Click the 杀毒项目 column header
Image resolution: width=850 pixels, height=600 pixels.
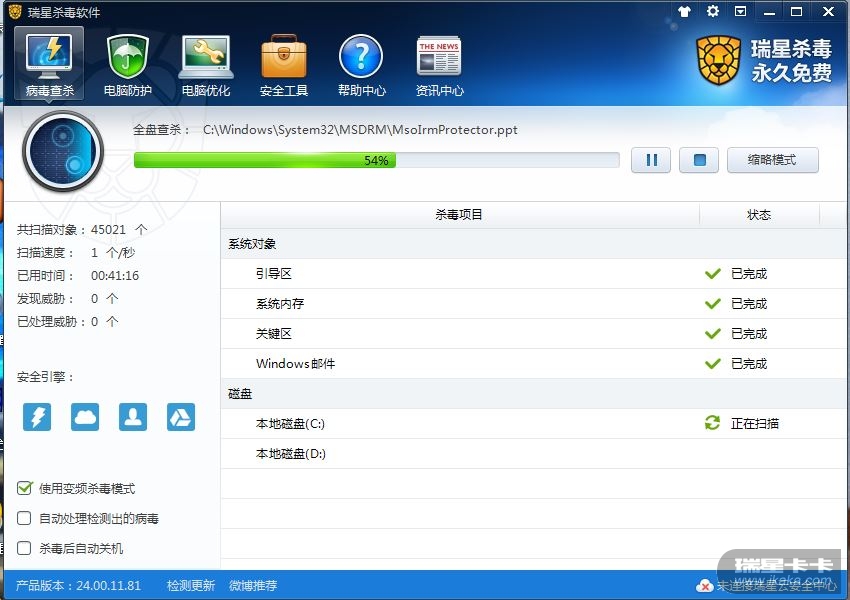[x=459, y=215]
